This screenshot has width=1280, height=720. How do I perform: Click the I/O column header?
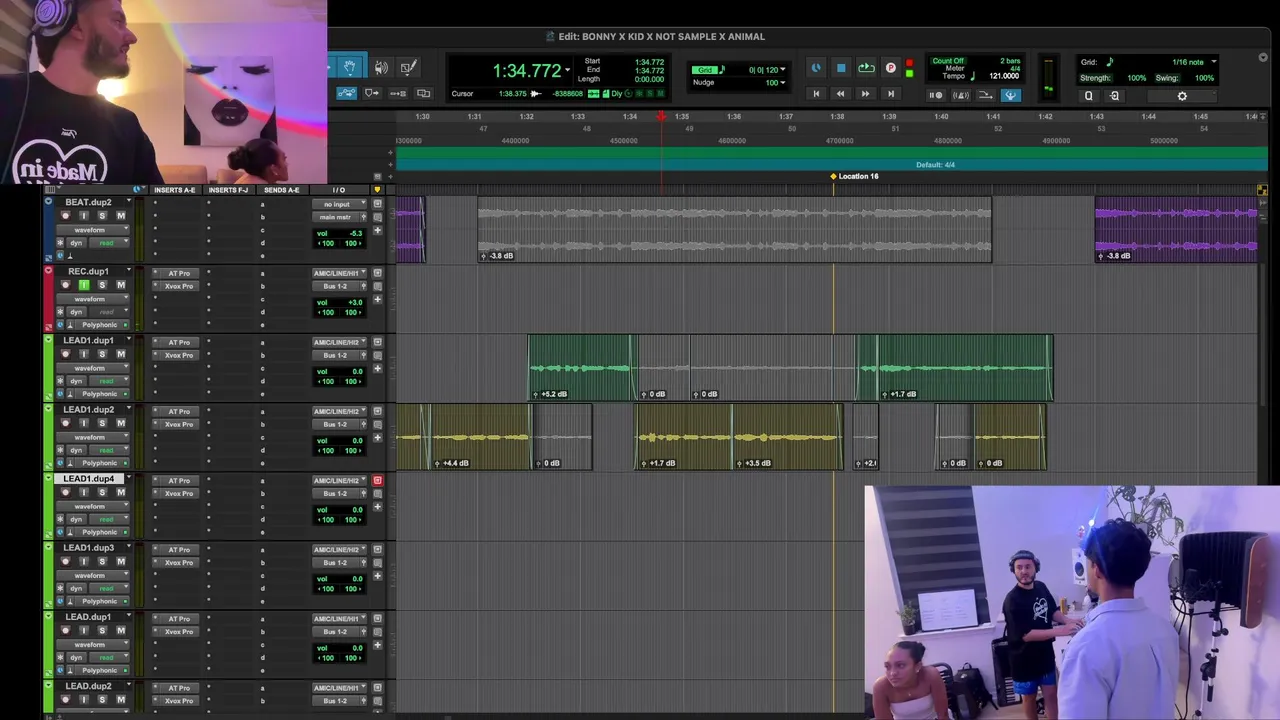339,190
